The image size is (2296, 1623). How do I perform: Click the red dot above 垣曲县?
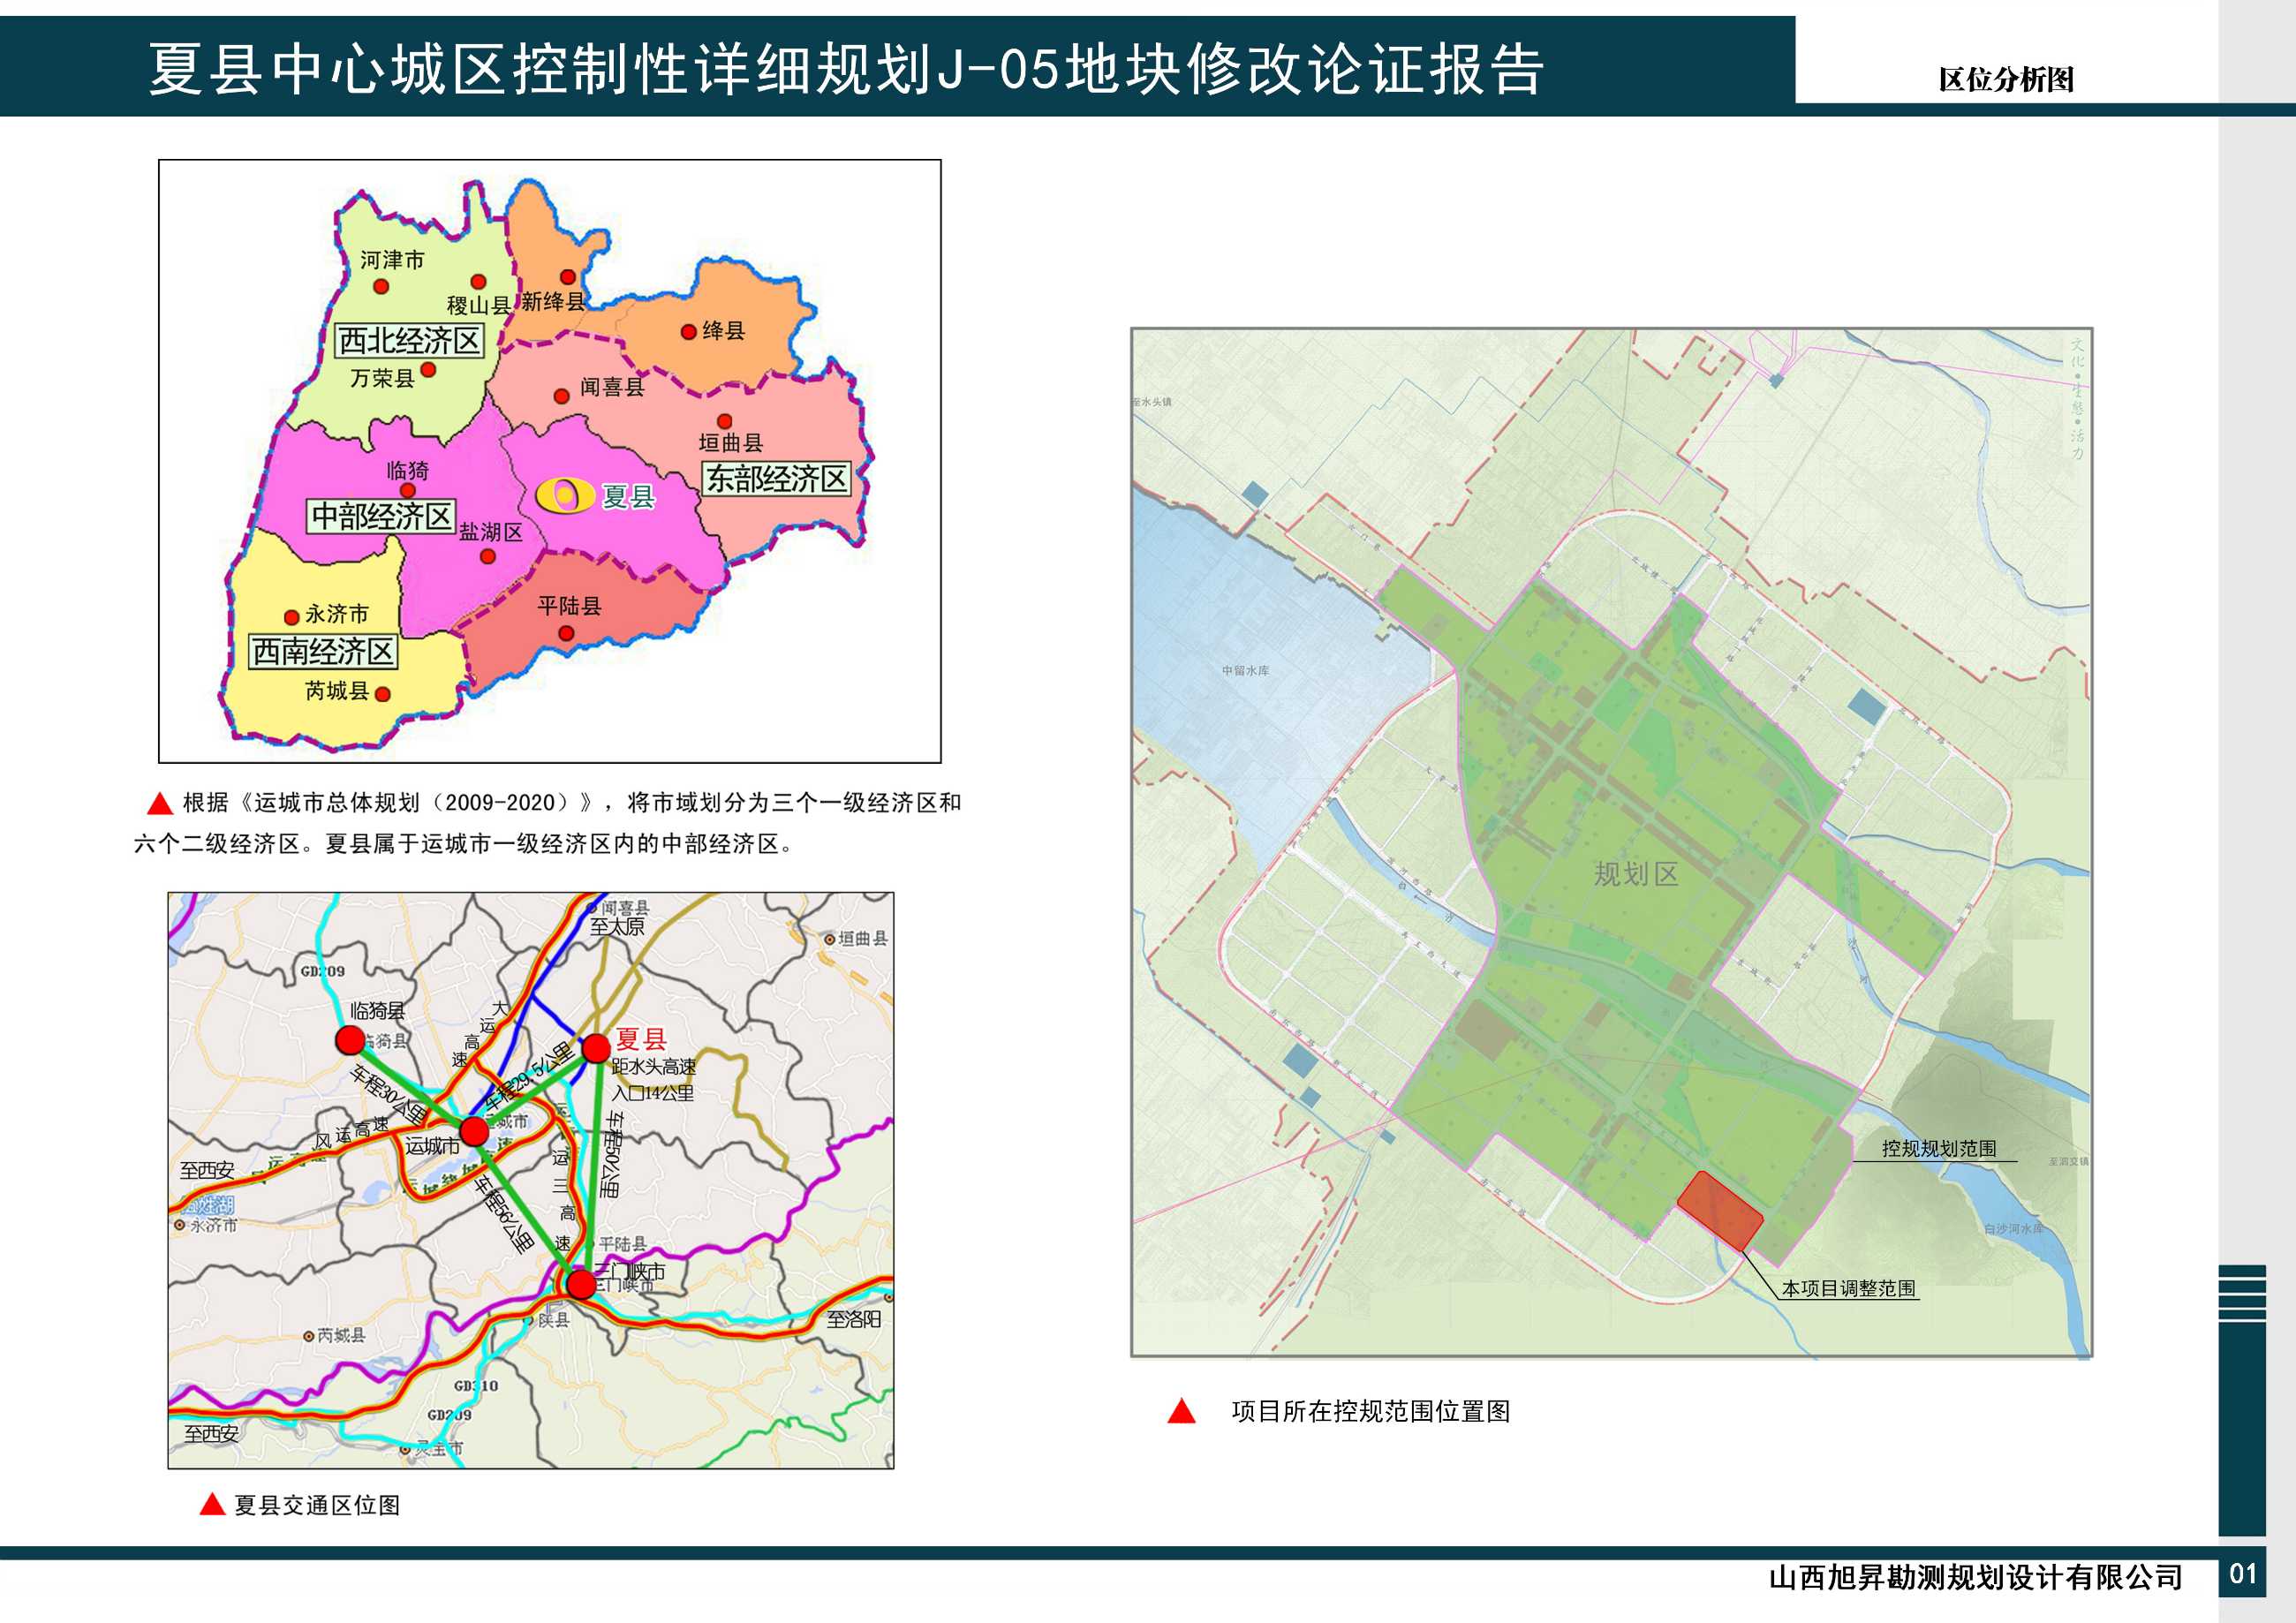tap(725, 422)
